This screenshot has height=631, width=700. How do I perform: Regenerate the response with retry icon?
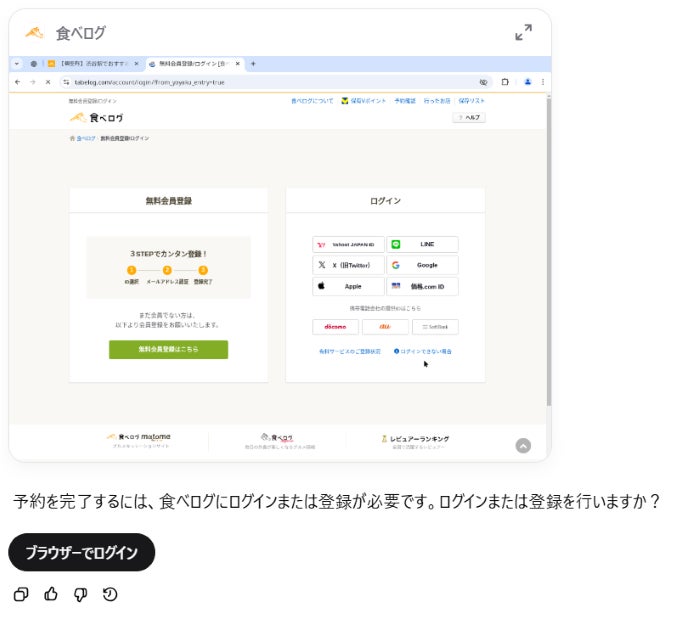tap(110, 594)
